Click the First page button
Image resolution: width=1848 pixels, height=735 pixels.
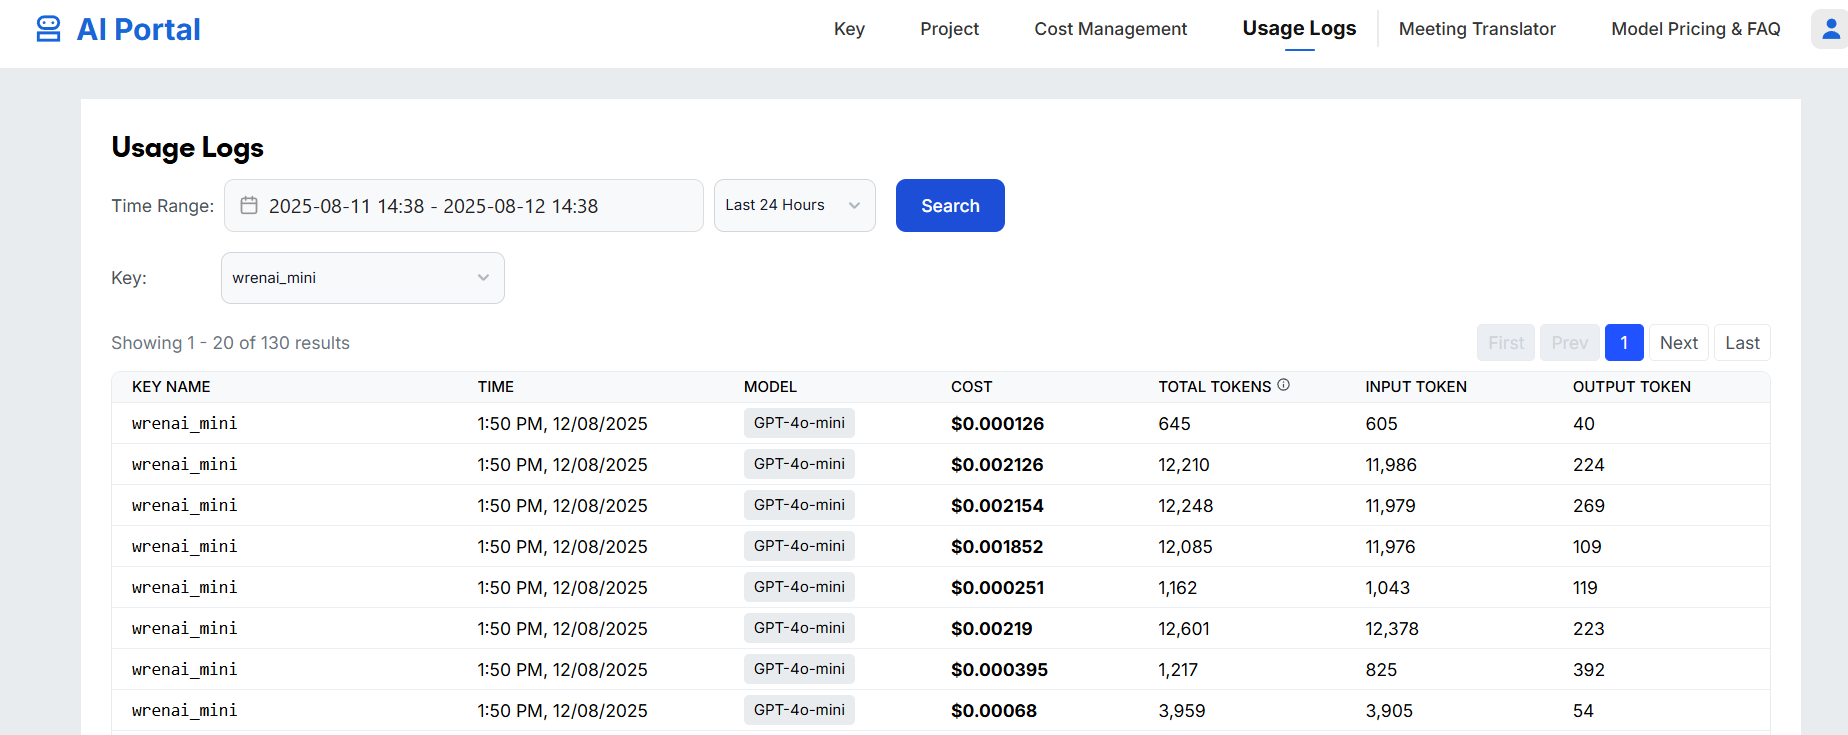(x=1506, y=343)
